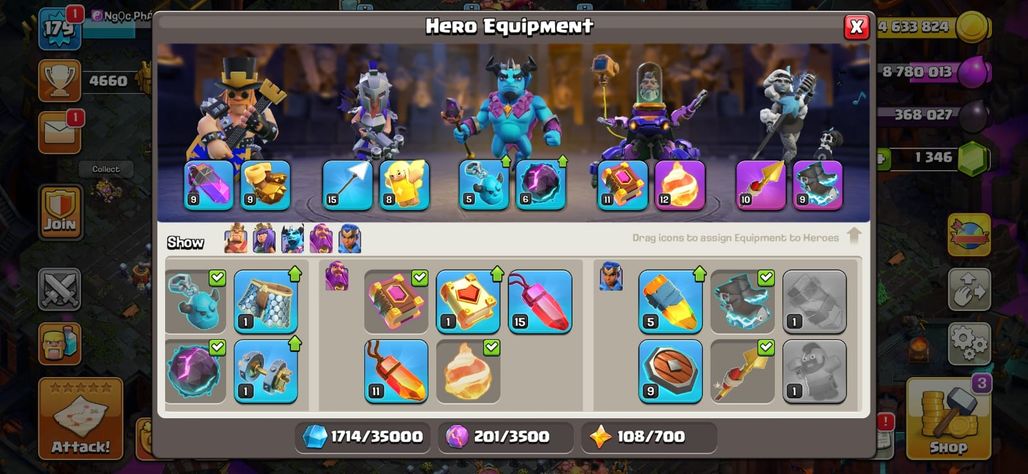Viewport: 1028px width, 474px height.
Task: Tap the equipped Henchmen Puppet with checkmark
Action: 195,301
